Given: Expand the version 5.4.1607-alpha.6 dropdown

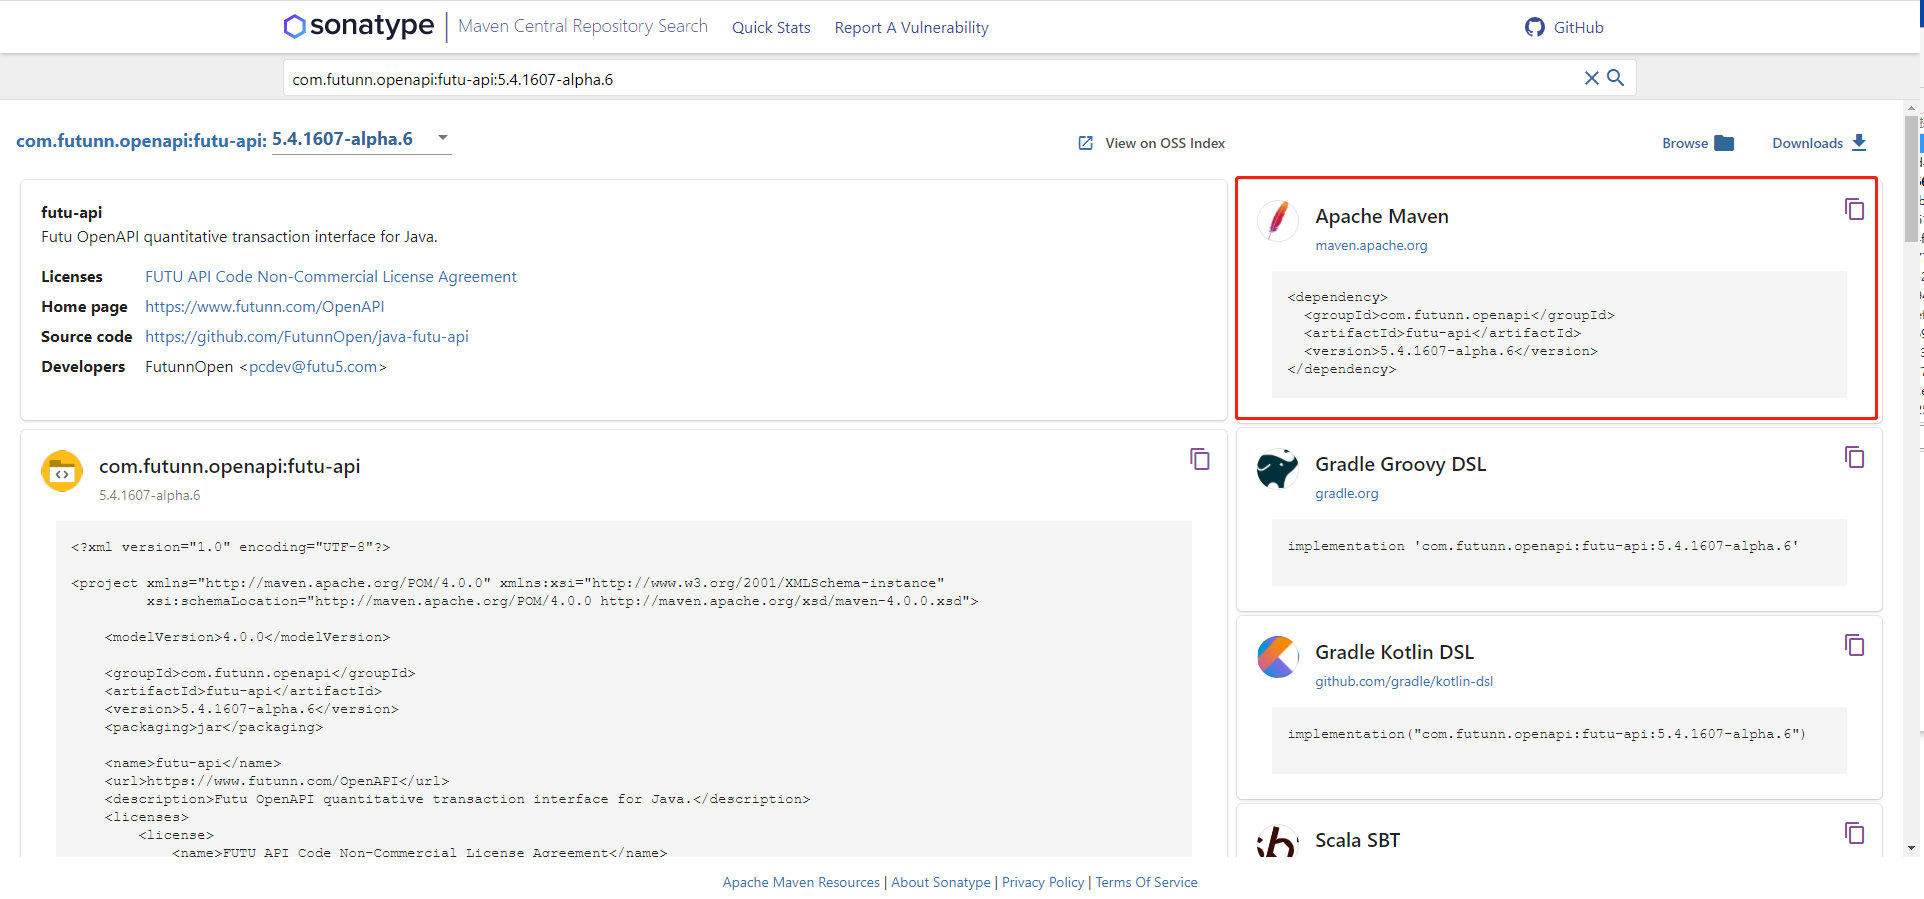Looking at the screenshot, I should [x=442, y=138].
